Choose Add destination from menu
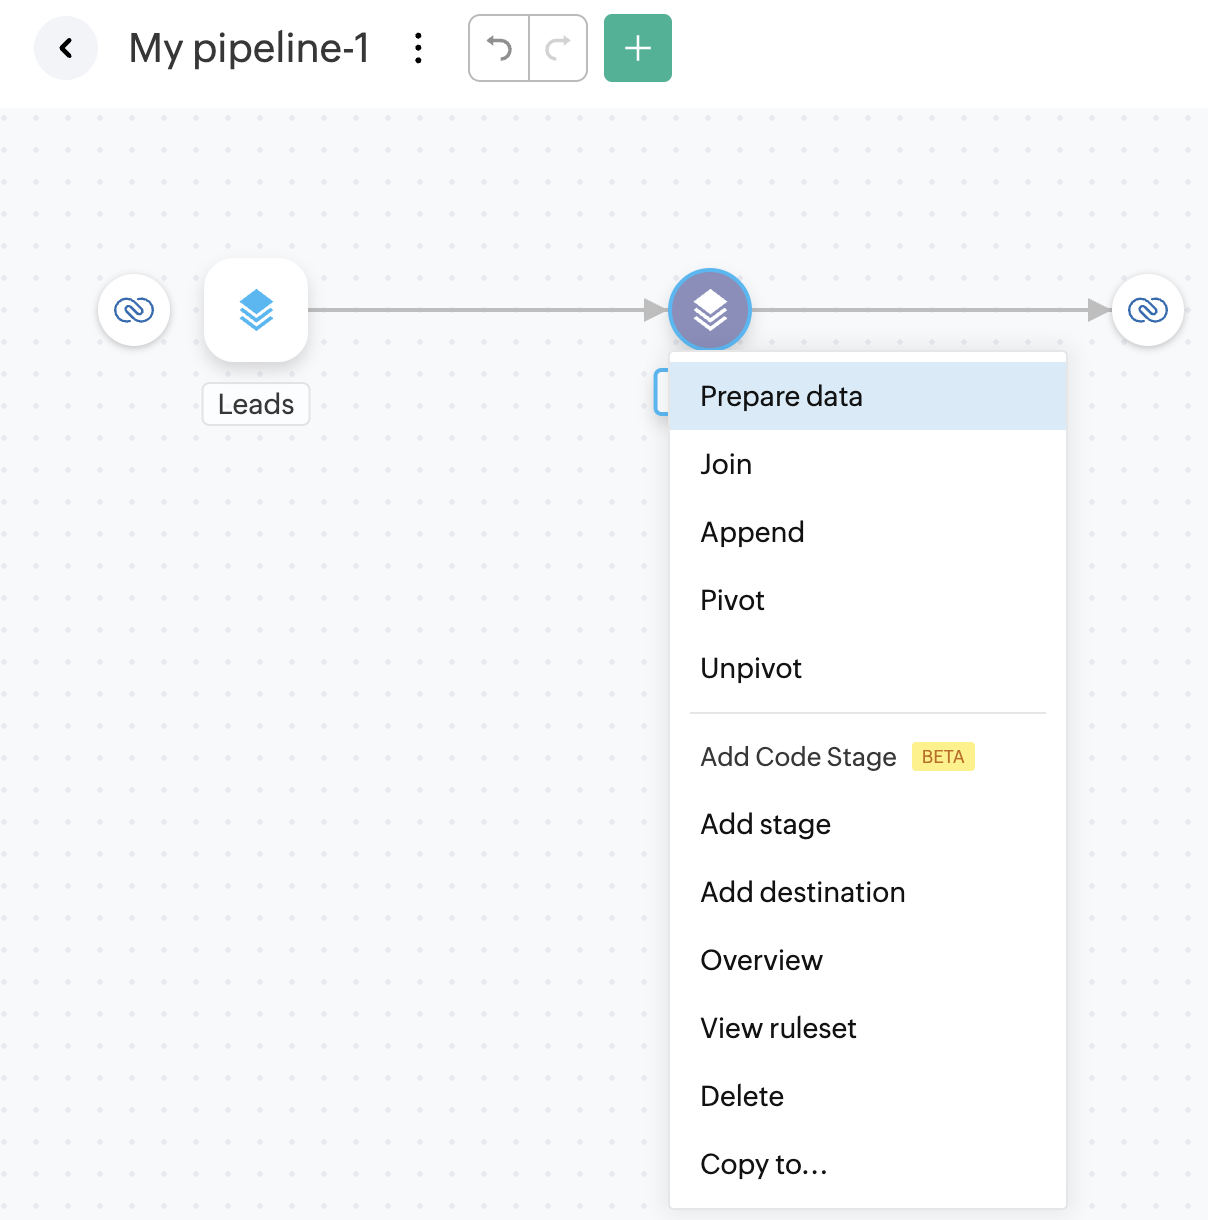The height and width of the screenshot is (1220, 1208). [x=802, y=892]
